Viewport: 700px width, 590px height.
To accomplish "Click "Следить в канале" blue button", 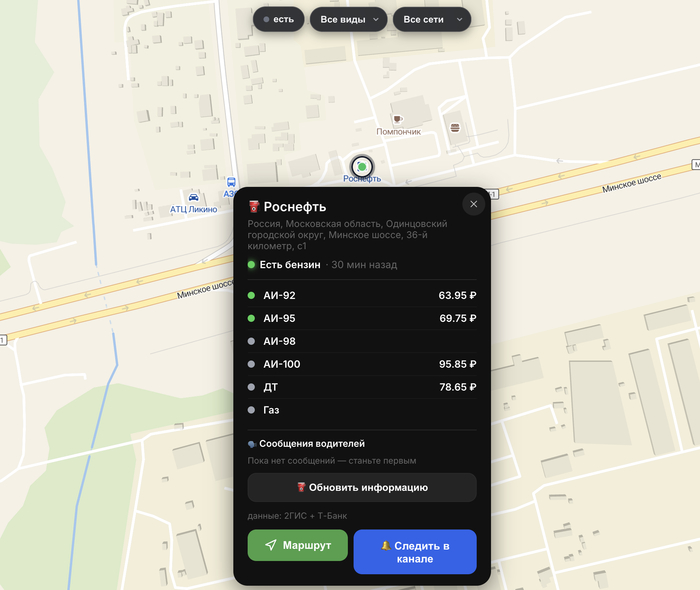I will click(x=415, y=552).
